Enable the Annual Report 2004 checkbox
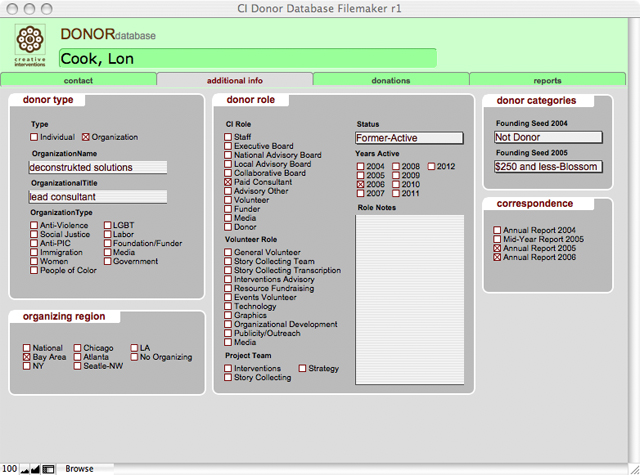The width and height of the screenshot is (640, 475). point(497,231)
